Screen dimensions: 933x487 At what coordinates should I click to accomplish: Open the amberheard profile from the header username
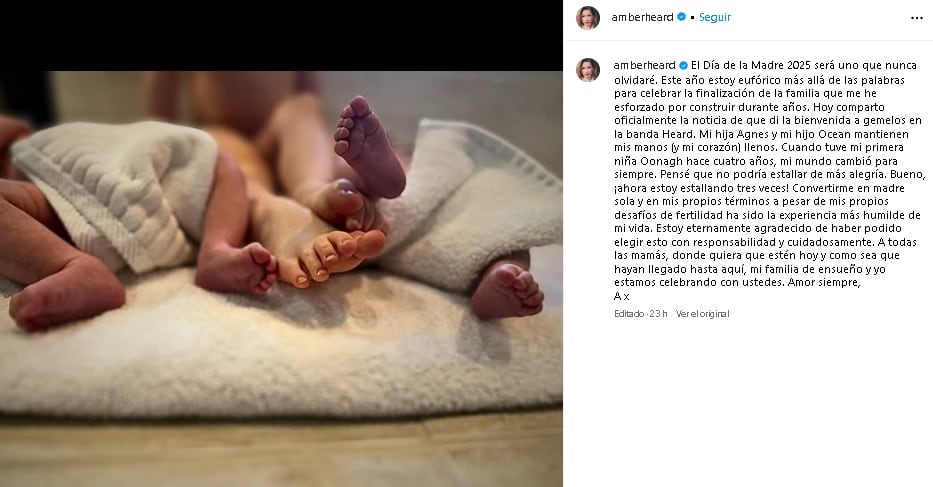click(642, 17)
